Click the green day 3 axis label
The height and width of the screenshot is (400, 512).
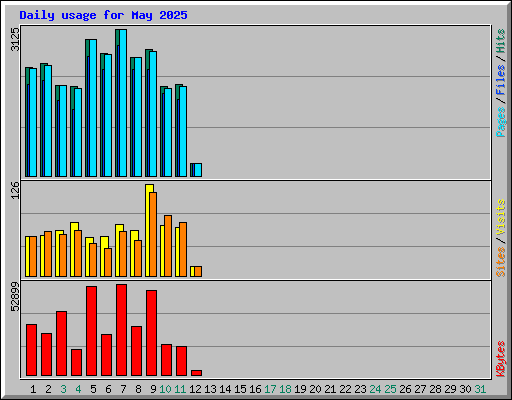pos(63,389)
